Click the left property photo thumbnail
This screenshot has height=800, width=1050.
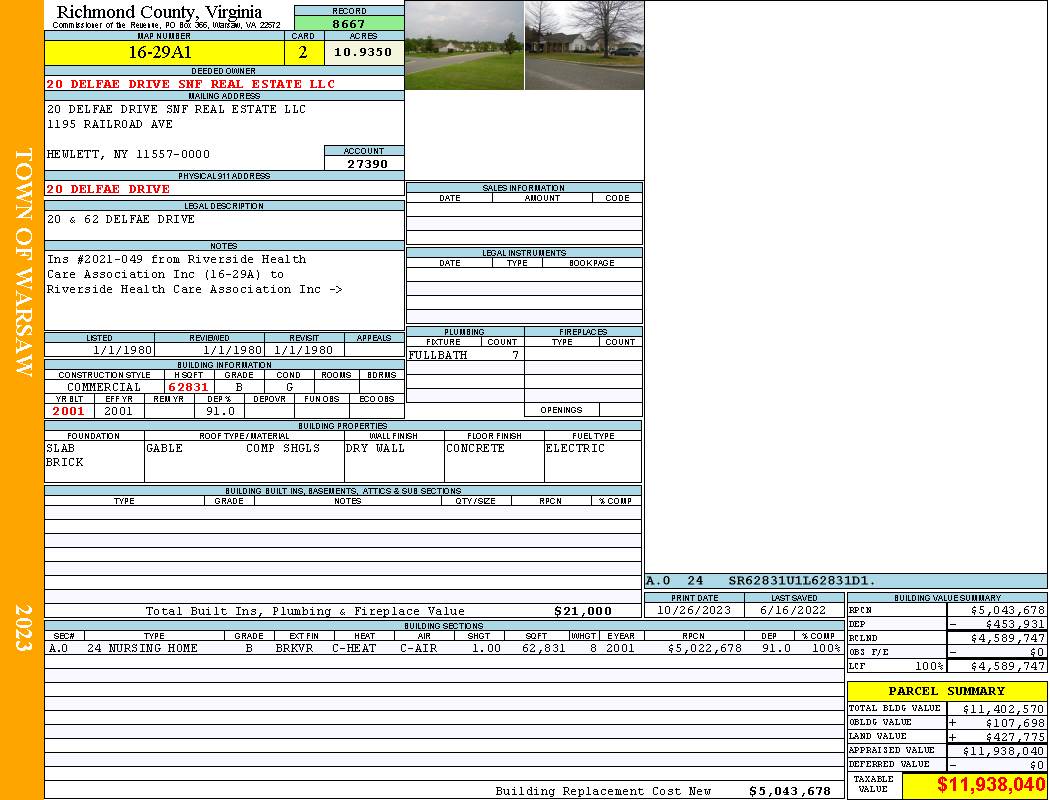(x=464, y=45)
